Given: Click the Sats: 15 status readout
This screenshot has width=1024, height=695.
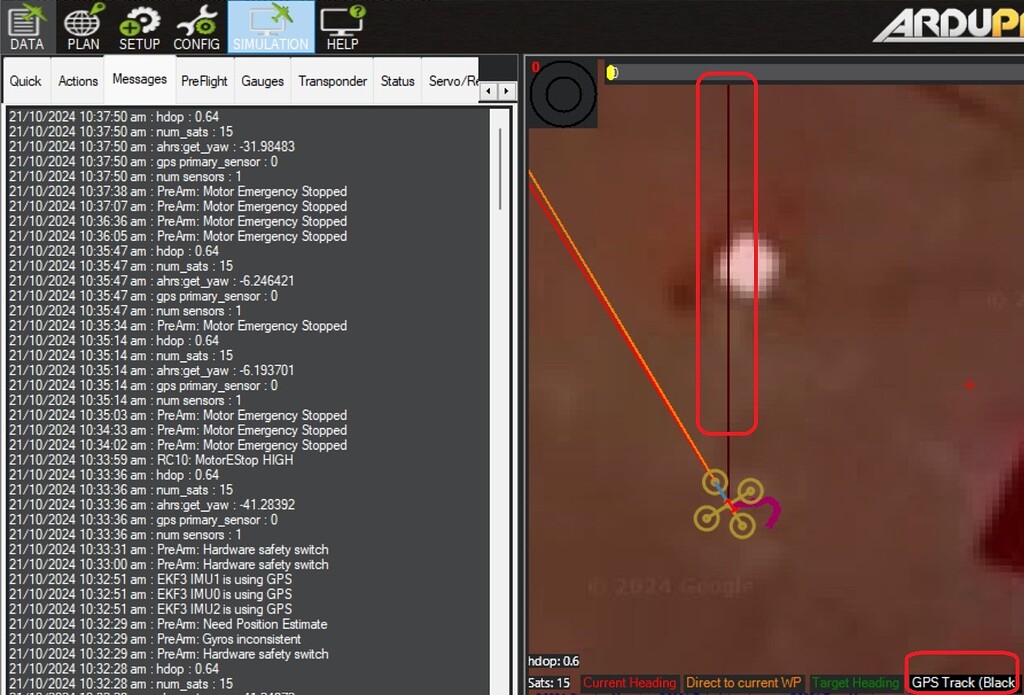Looking at the screenshot, I should (x=548, y=682).
